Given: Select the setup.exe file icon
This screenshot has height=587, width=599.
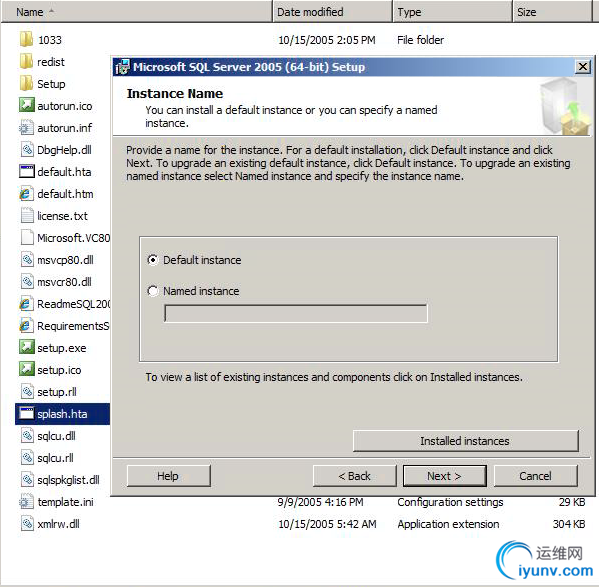Looking at the screenshot, I should coord(26,348).
